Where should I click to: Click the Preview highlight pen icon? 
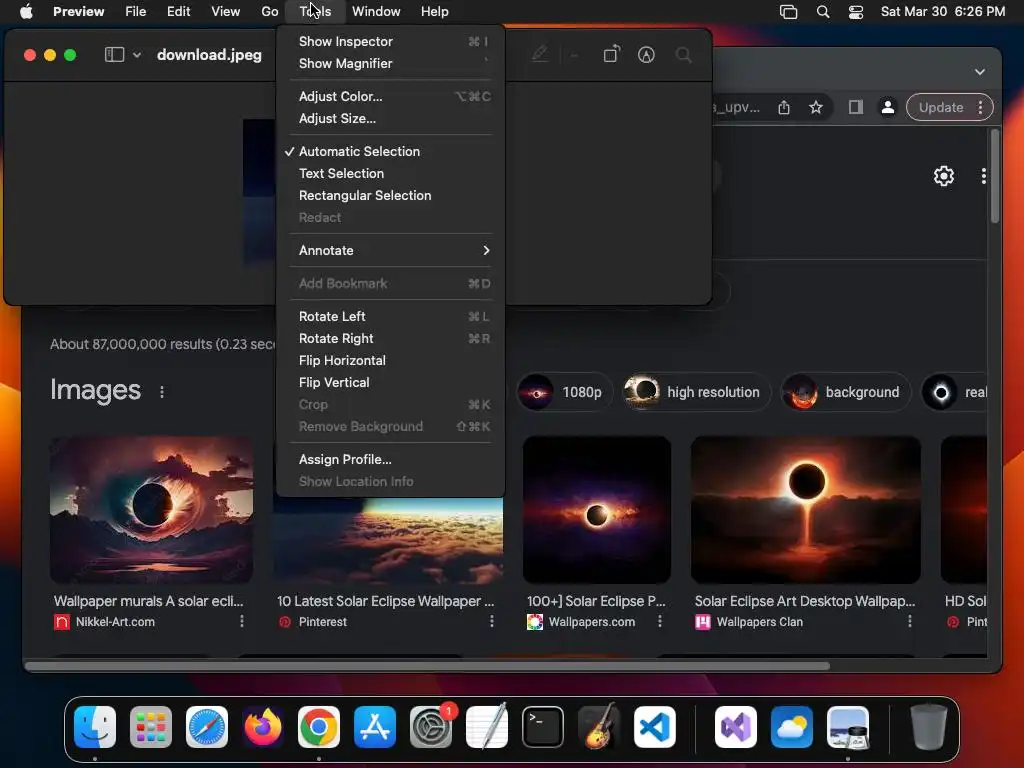tap(539, 54)
